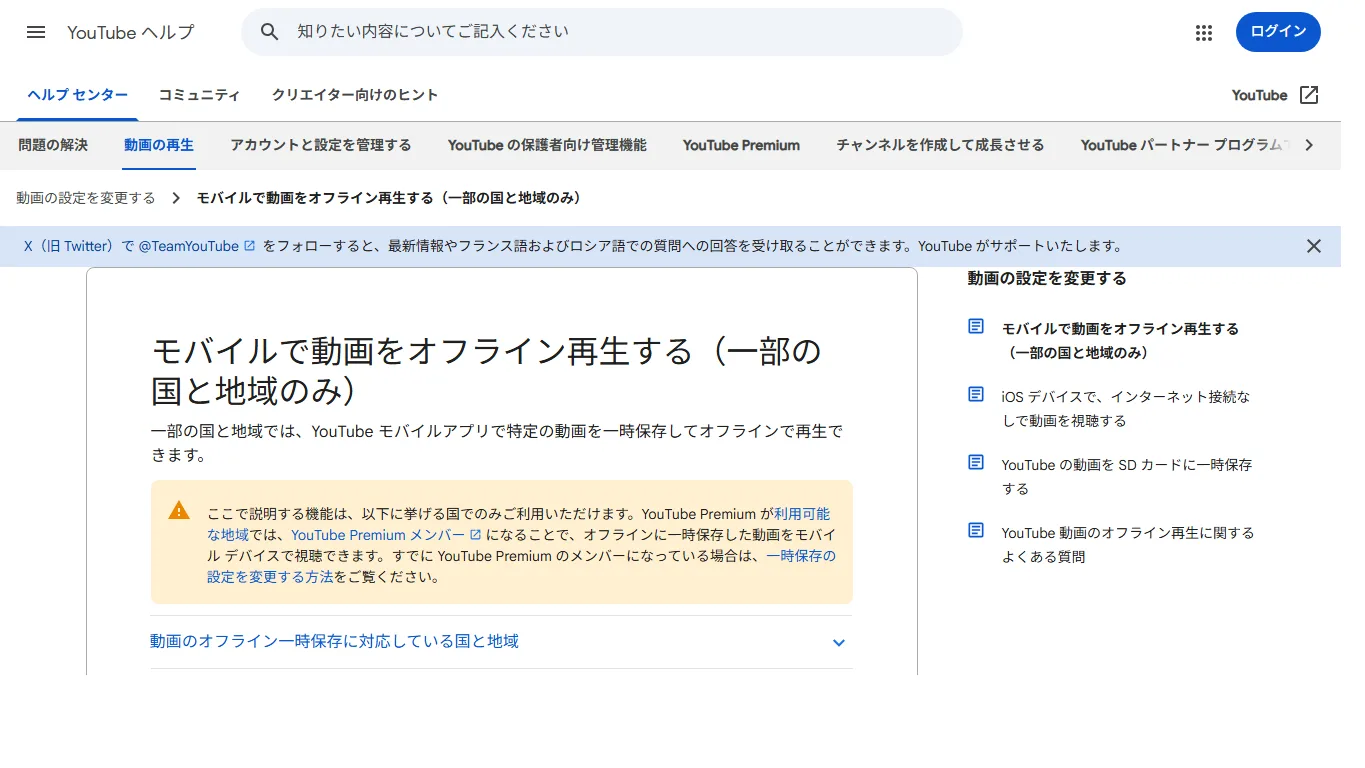Screen dimensions: 1365x768
Task: Click the sidebar heading 動画の設定を変更する
Action: click(x=1047, y=278)
